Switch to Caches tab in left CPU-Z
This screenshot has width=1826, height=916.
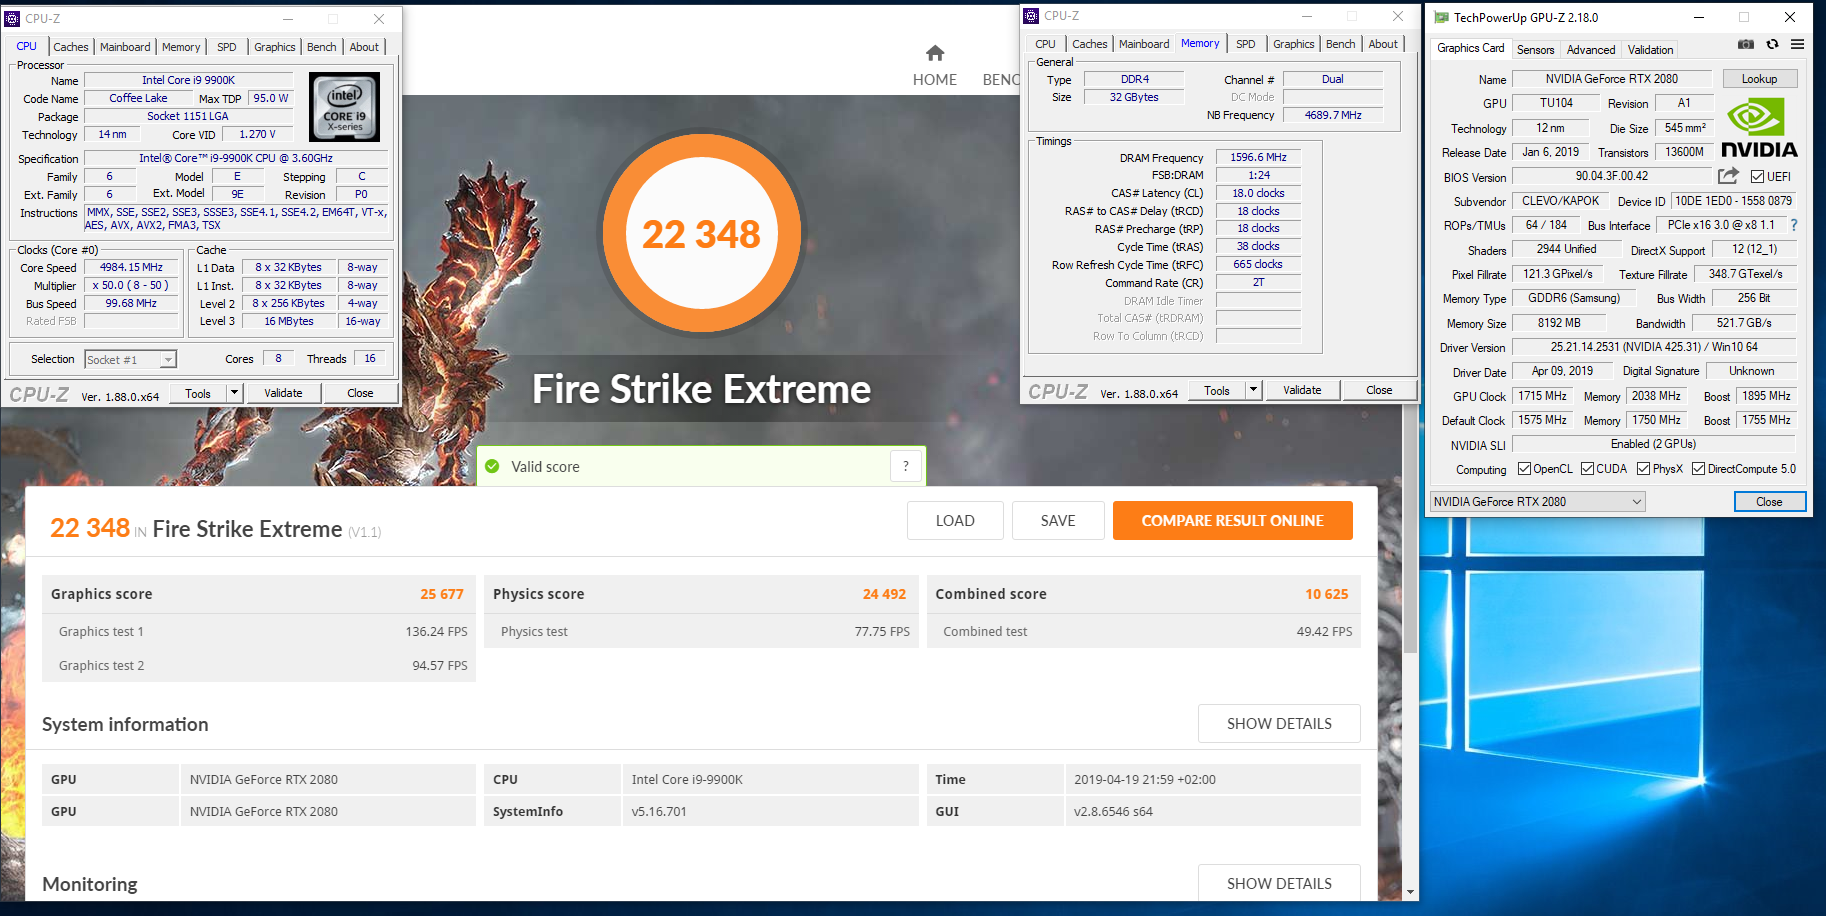tap(71, 47)
